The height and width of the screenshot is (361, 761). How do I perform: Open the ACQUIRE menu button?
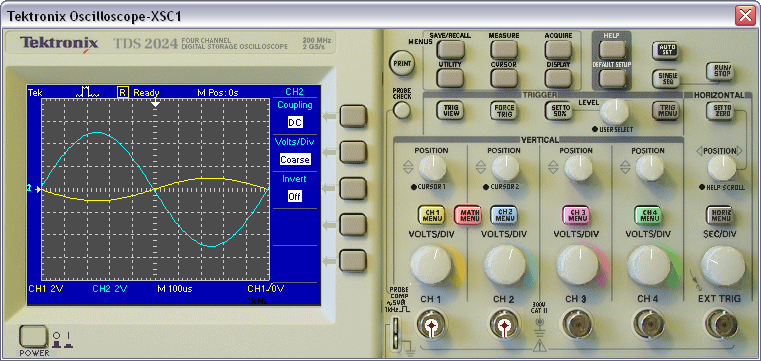click(x=558, y=49)
